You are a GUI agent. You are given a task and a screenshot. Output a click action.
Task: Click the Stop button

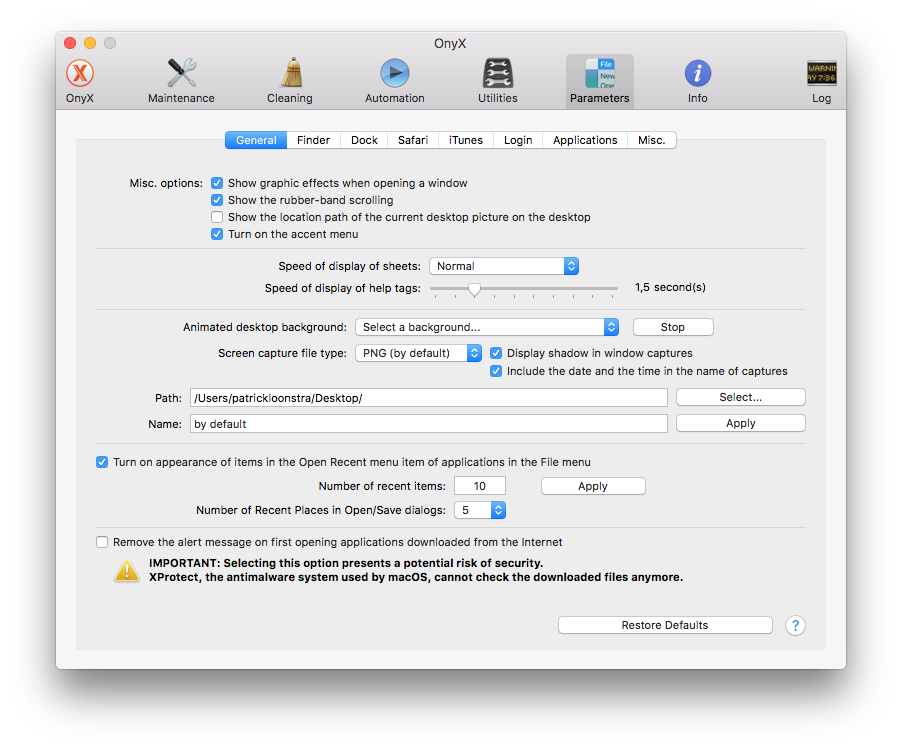tap(673, 327)
